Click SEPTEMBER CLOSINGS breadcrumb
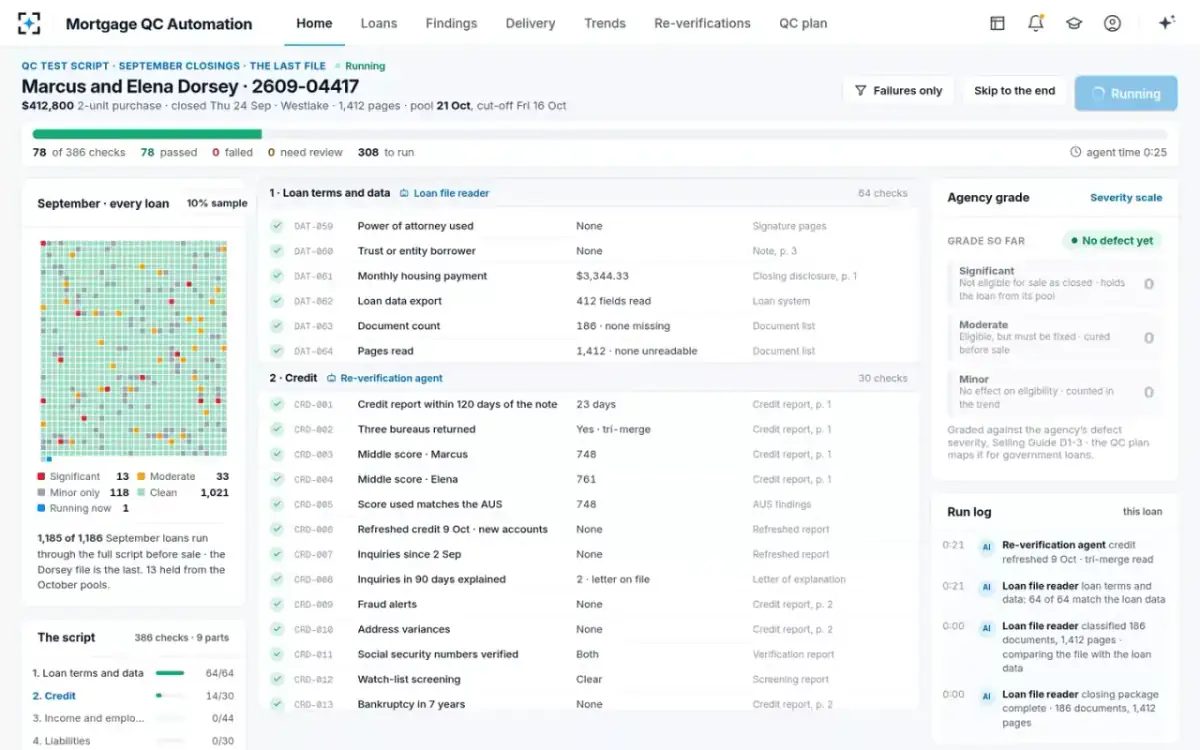 pyautogui.click(x=179, y=66)
